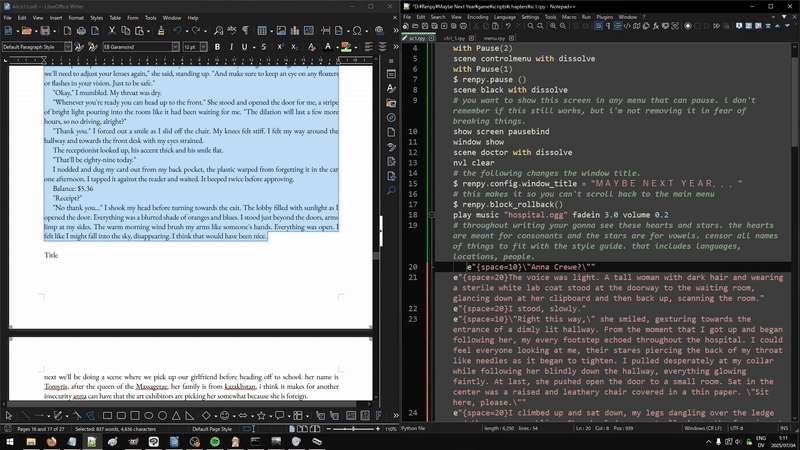Toggle Underline formatting in Writer

[244, 47]
